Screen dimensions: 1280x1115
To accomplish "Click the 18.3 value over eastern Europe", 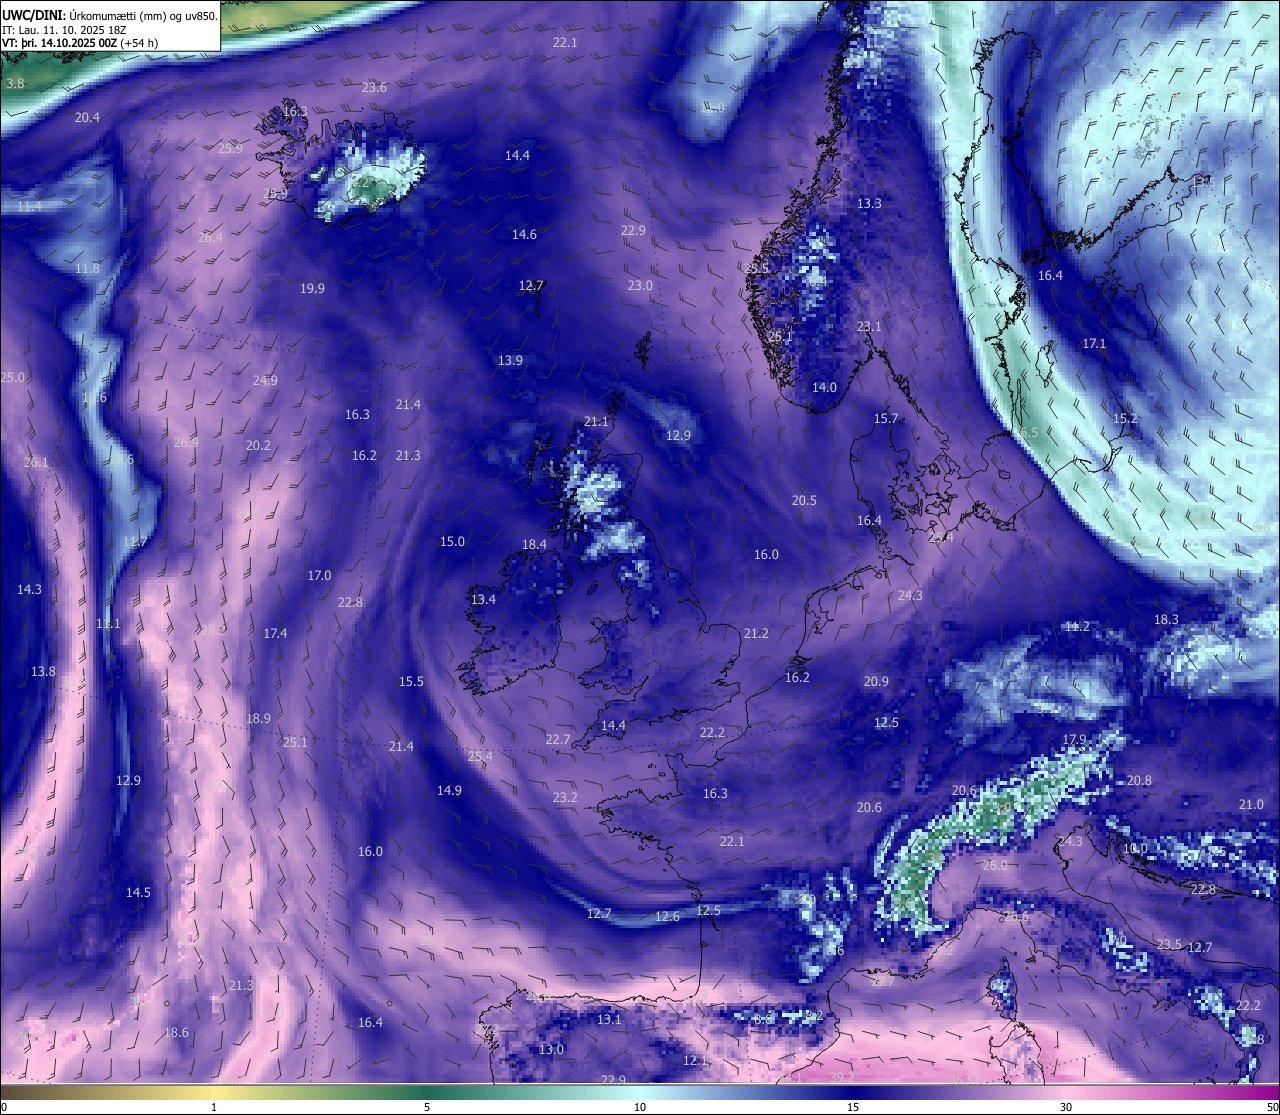I will click(x=1166, y=620).
